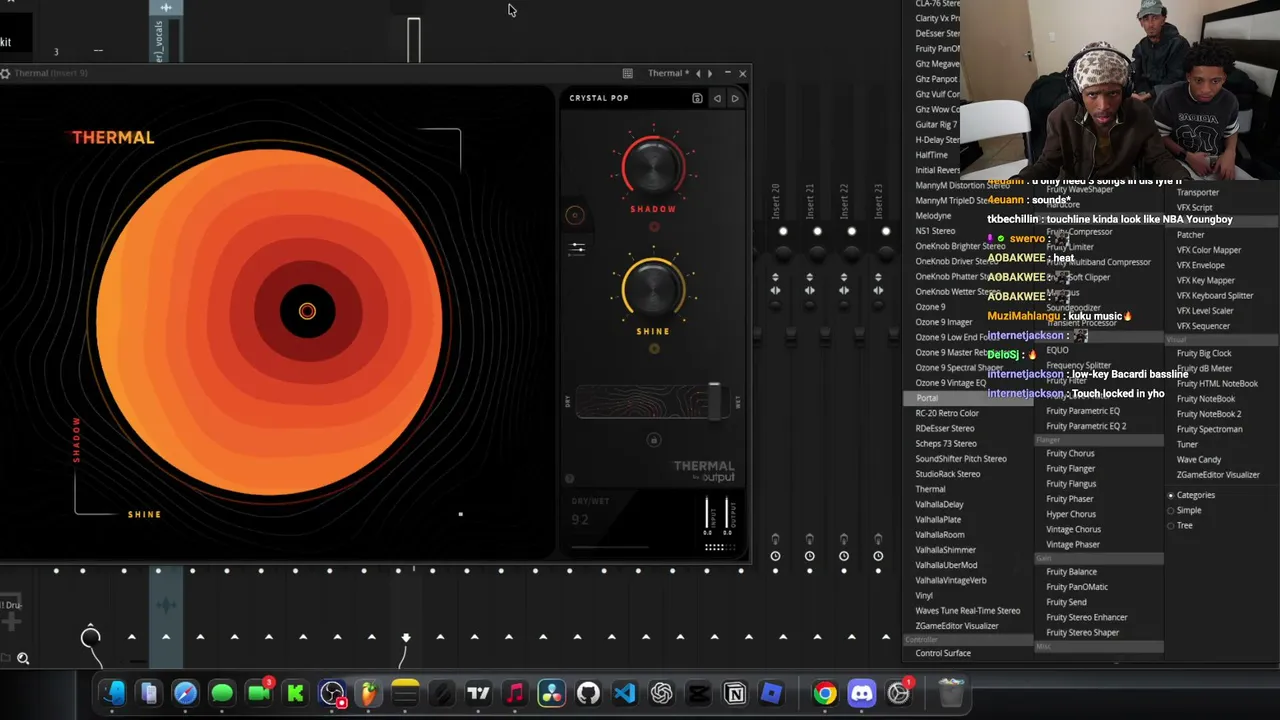Image resolution: width=1280 pixels, height=720 pixels.
Task: Go to next Thermal preset
Action: coord(735,98)
